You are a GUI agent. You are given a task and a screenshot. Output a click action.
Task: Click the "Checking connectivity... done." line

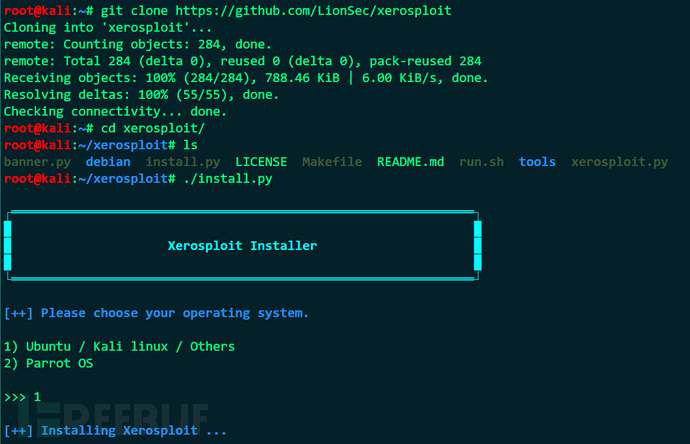(115, 111)
